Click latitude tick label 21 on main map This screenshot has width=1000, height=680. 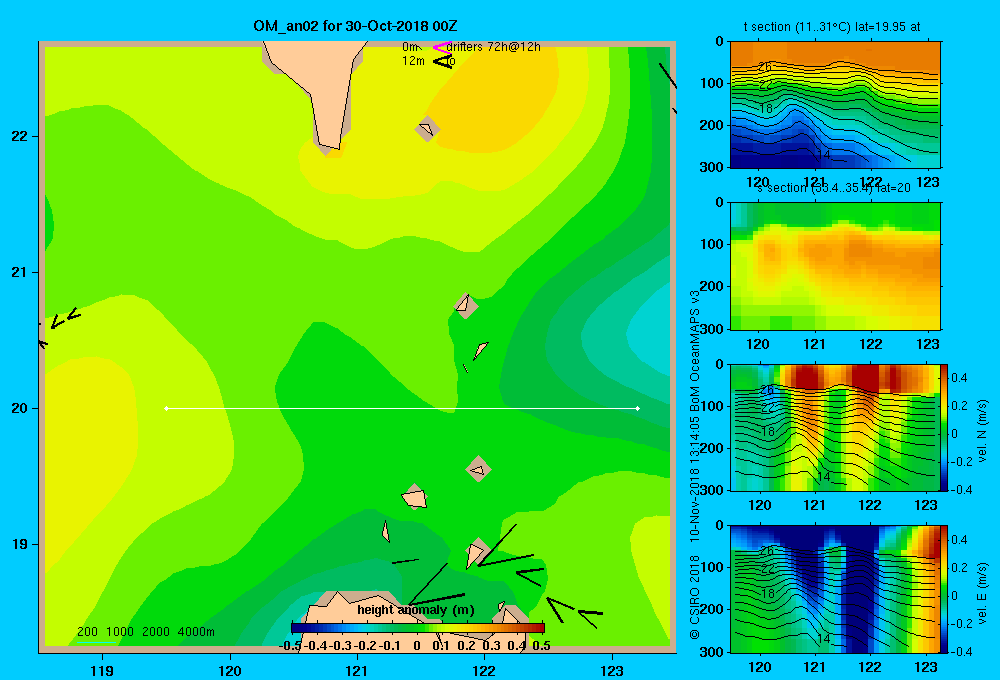(x=20, y=272)
